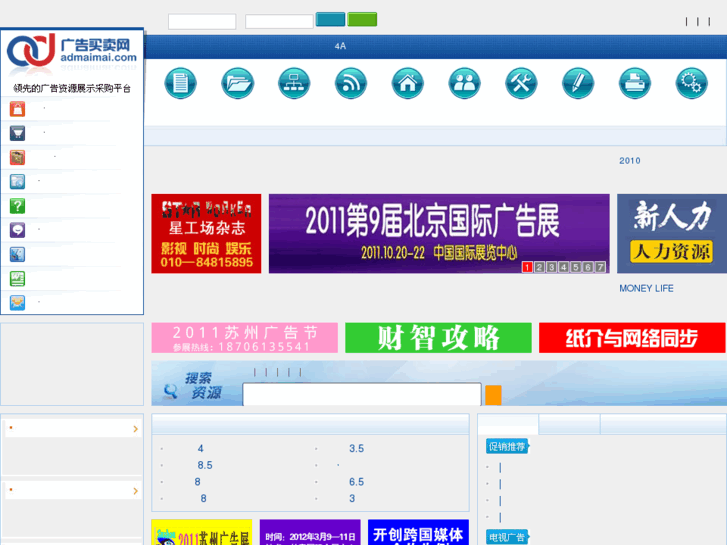Switch to banner slide number 7

click(600, 267)
